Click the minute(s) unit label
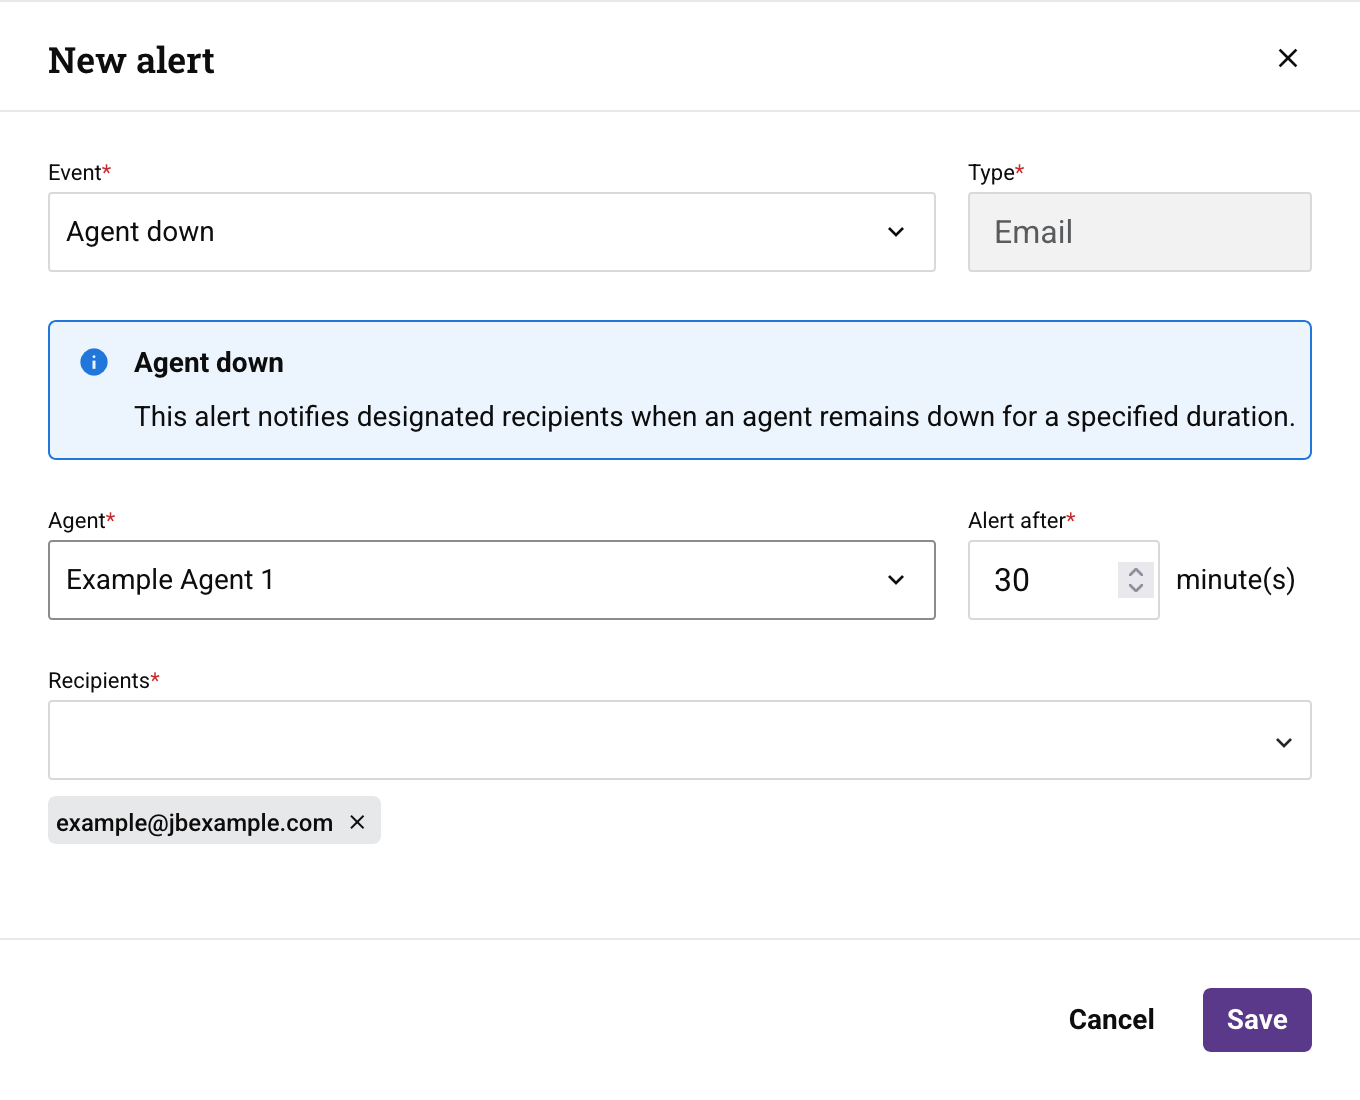The height and width of the screenshot is (1100, 1360). point(1235,580)
